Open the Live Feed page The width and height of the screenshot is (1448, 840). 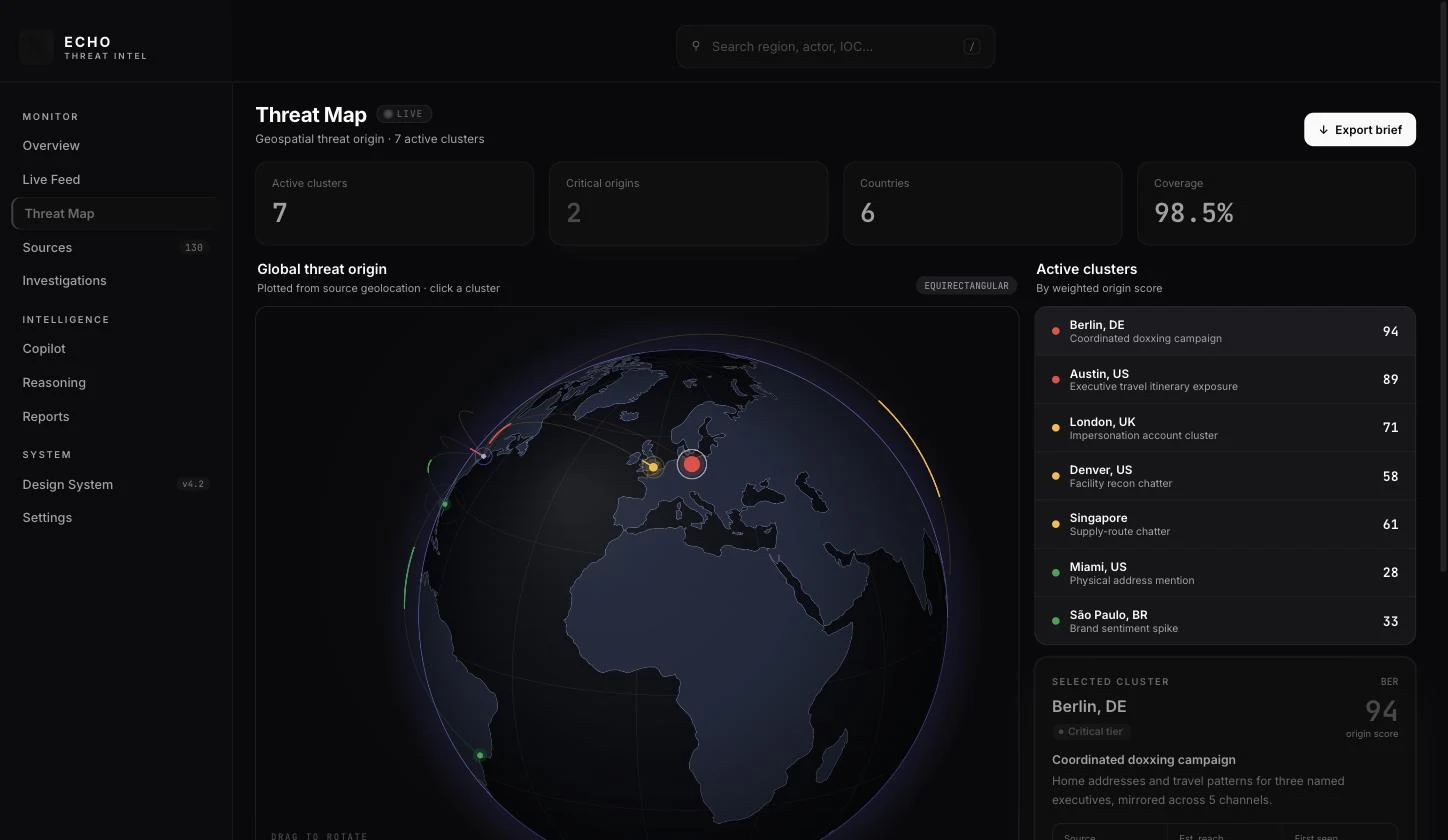tap(115, 180)
